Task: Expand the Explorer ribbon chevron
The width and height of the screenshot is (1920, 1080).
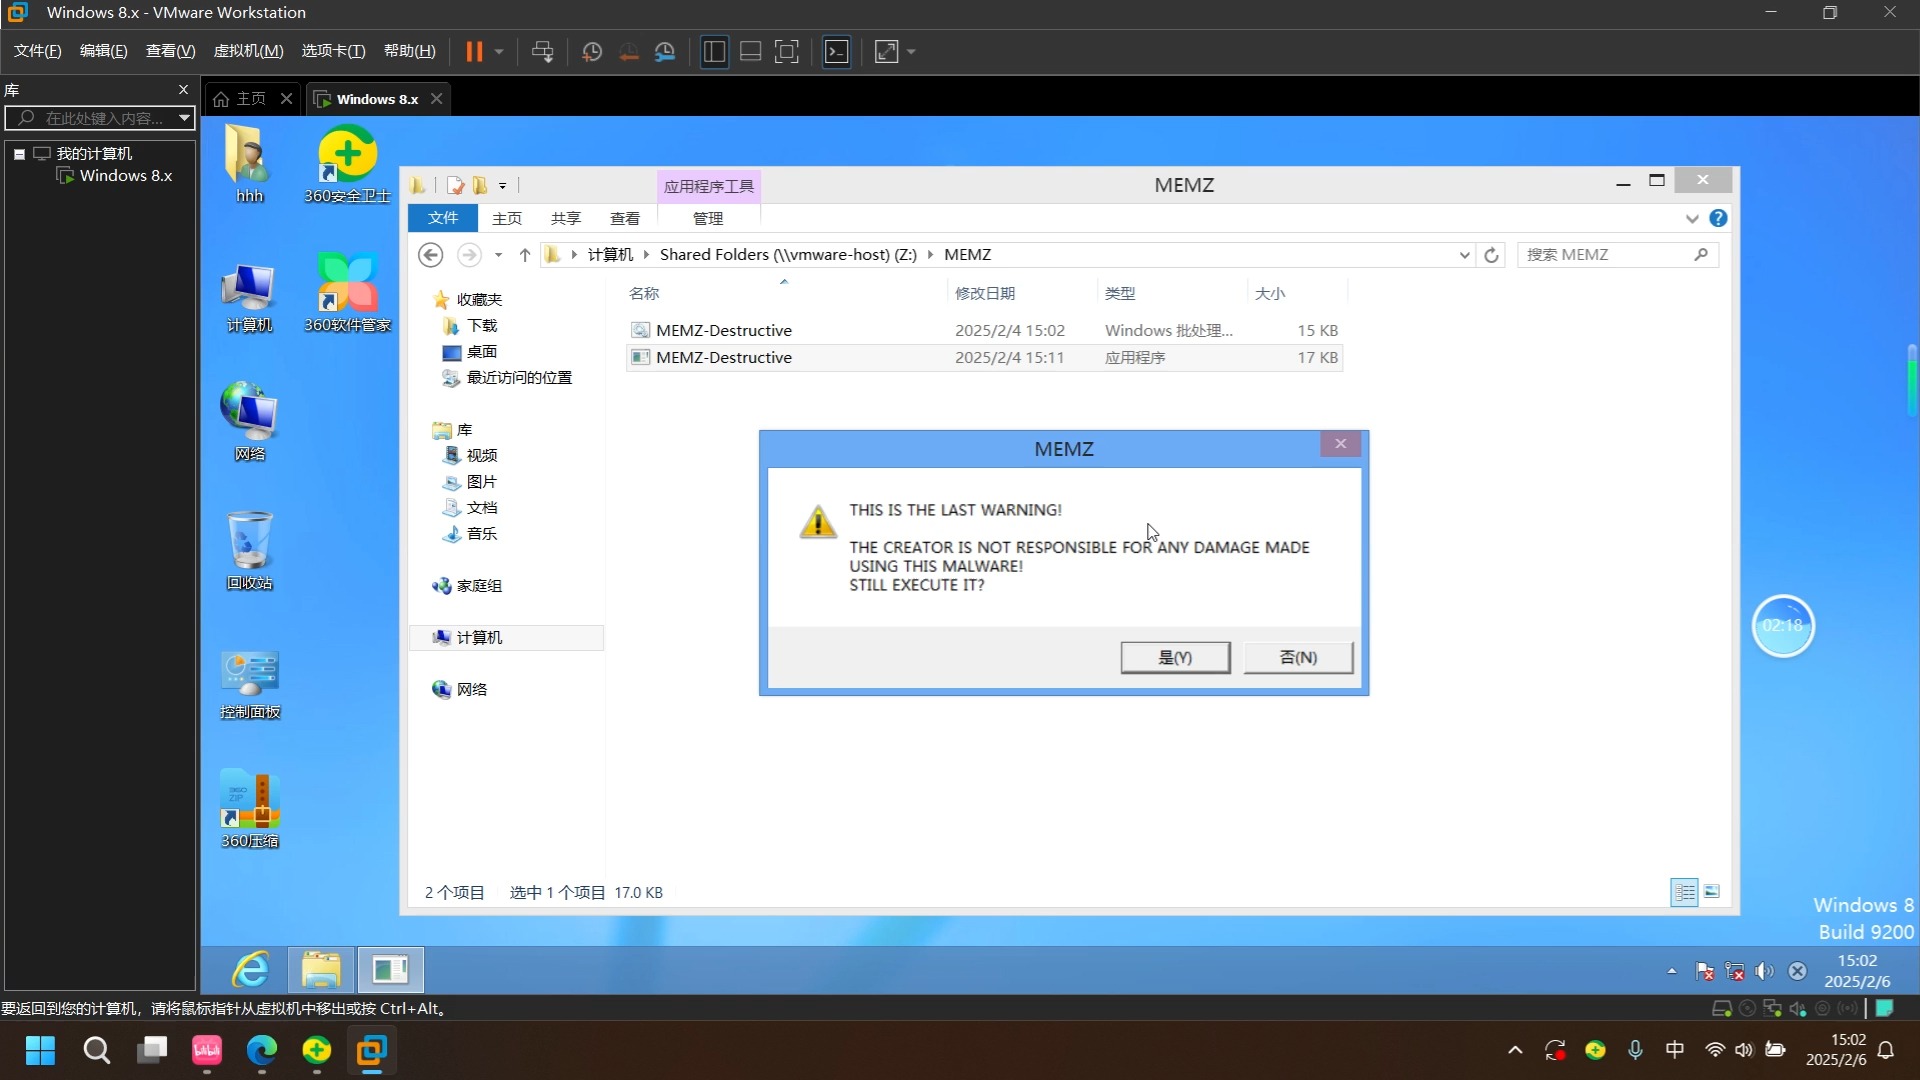Action: coord(1692,218)
